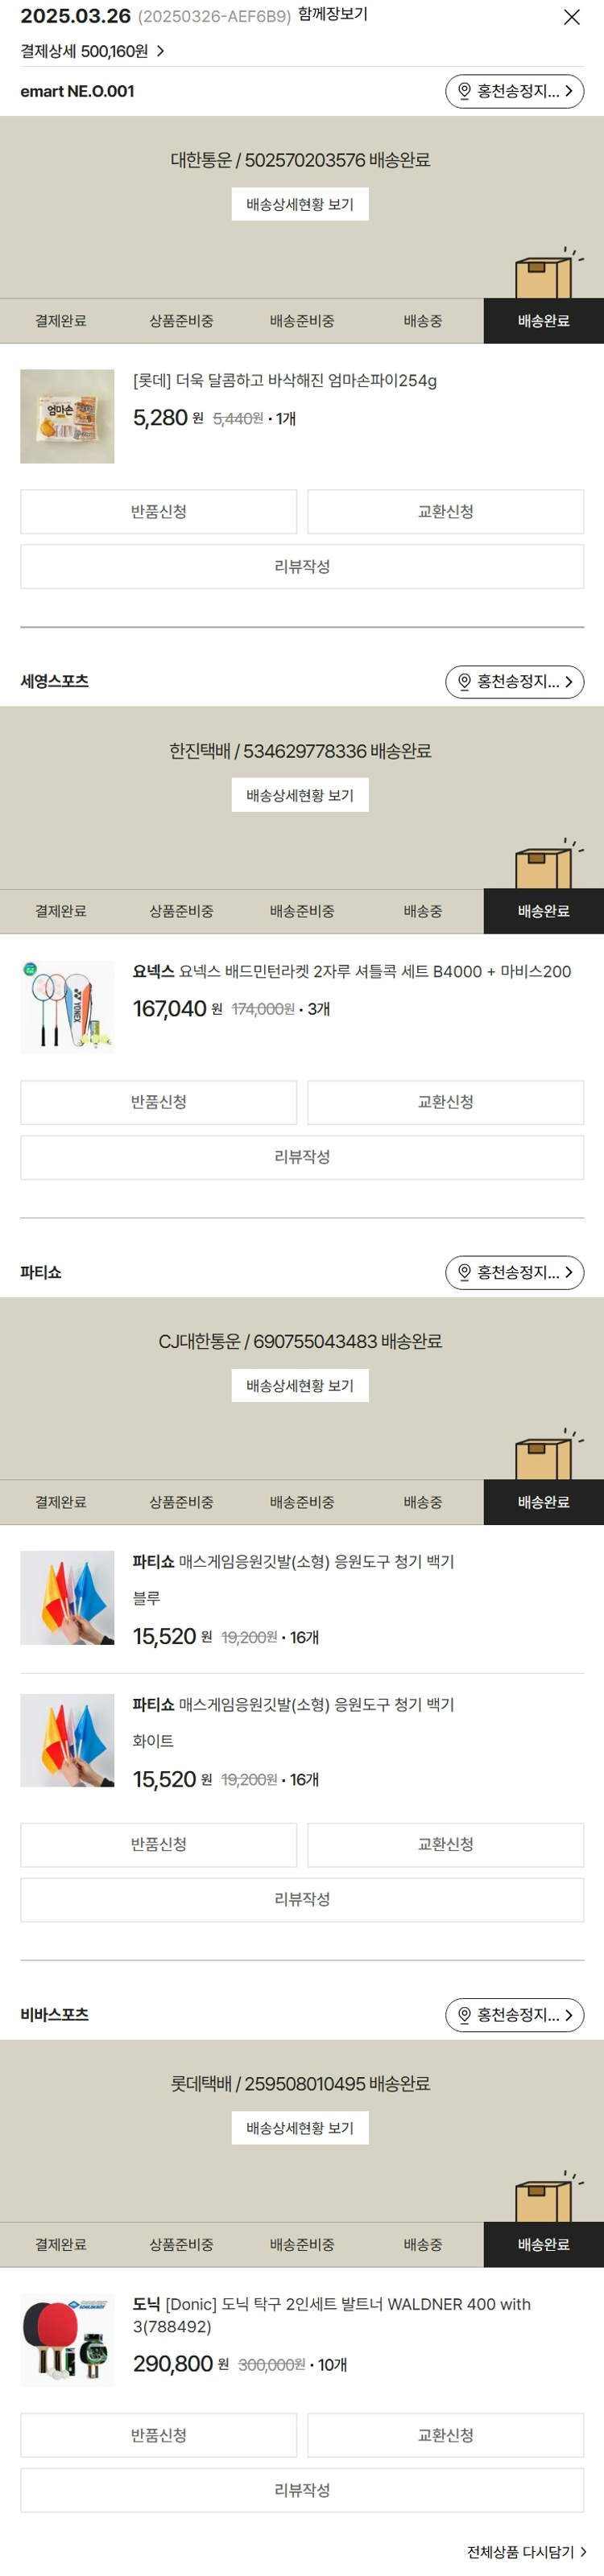Select 배송완료 step in emart progress bar
This screenshot has width=604, height=2576.
(x=543, y=321)
